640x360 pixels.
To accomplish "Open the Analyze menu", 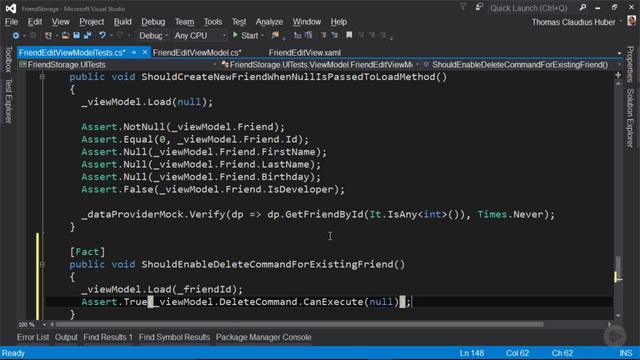I will [x=269, y=22].
